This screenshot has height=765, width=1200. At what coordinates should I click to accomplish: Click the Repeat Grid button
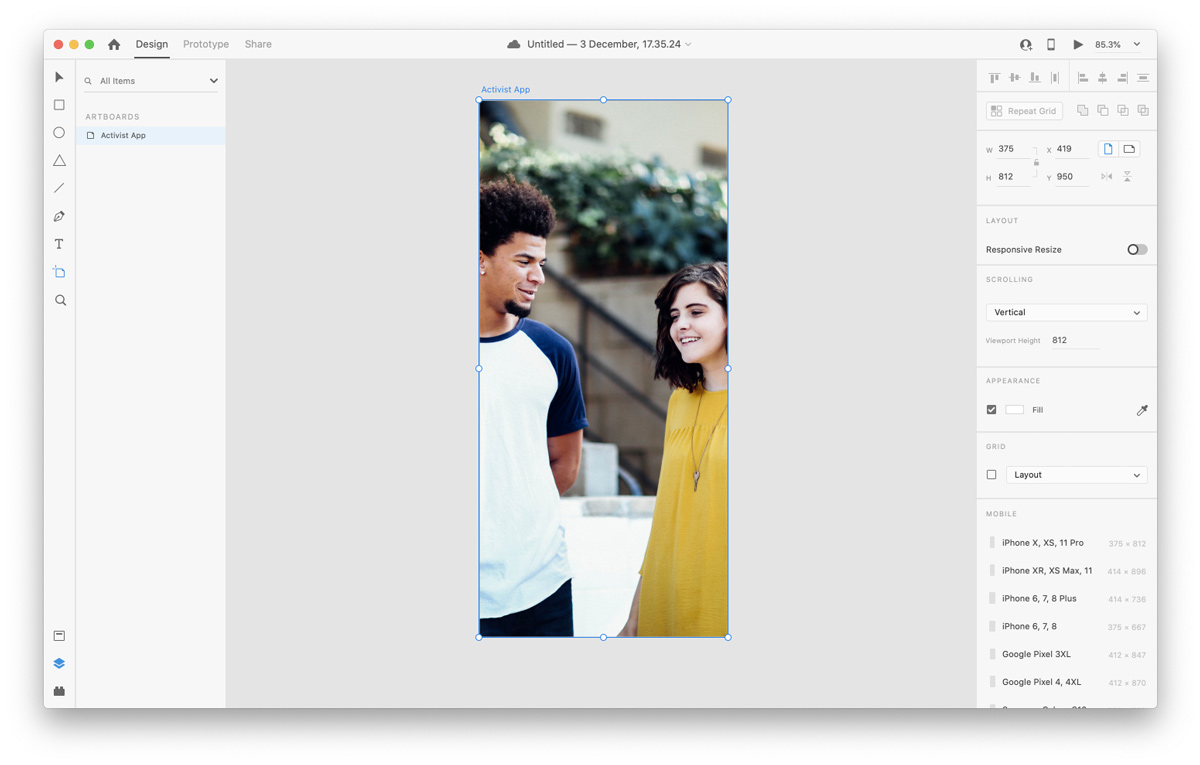tap(1024, 111)
